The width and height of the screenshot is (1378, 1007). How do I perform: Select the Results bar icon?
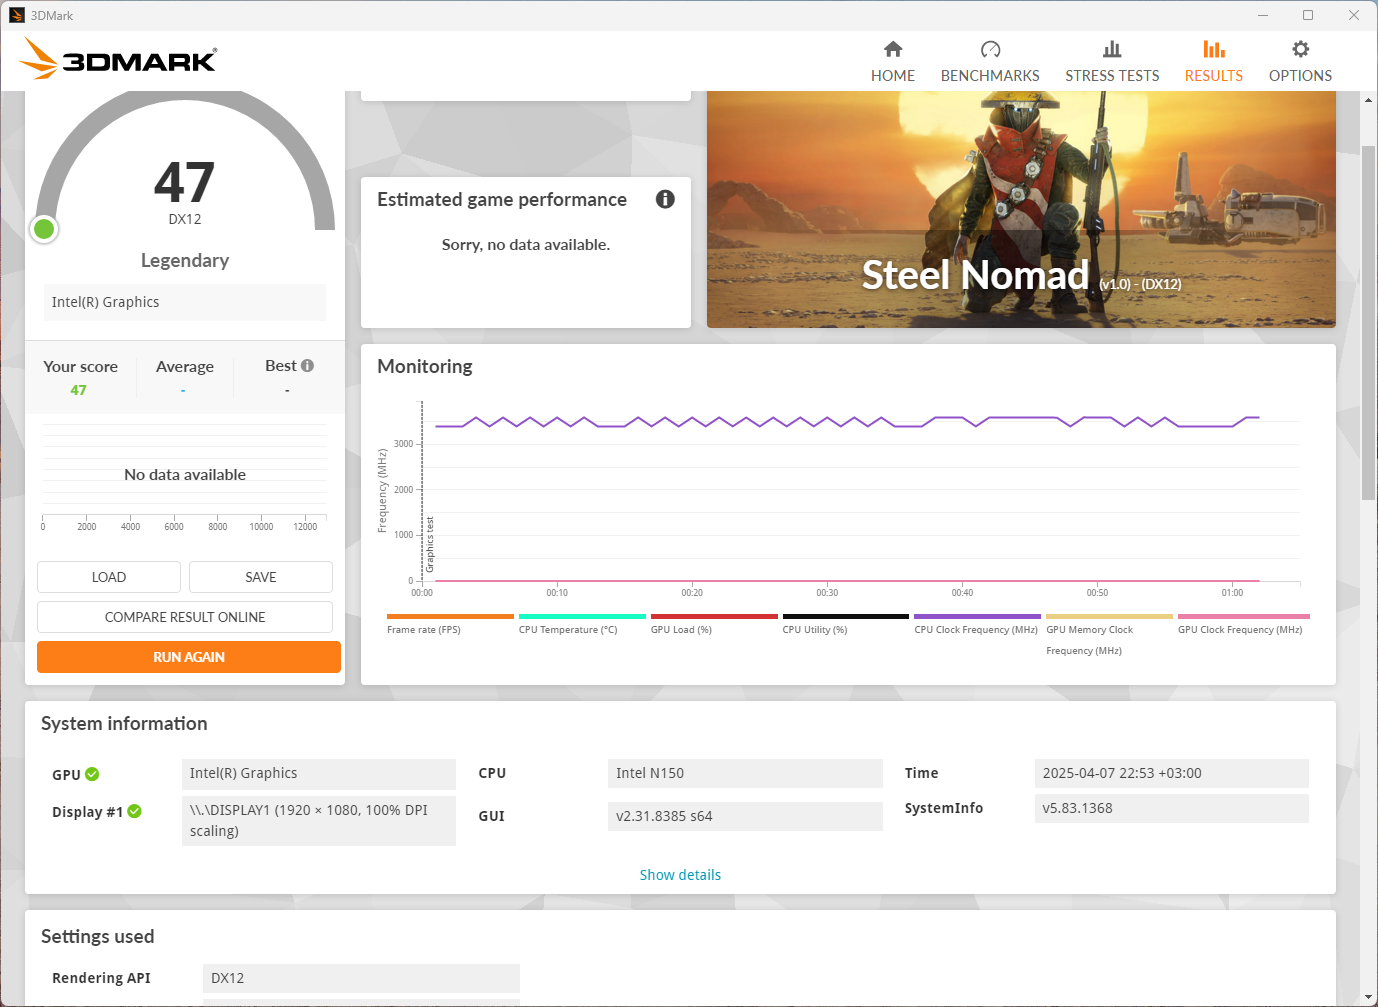pyautogui.click(x=1213, y=50)
